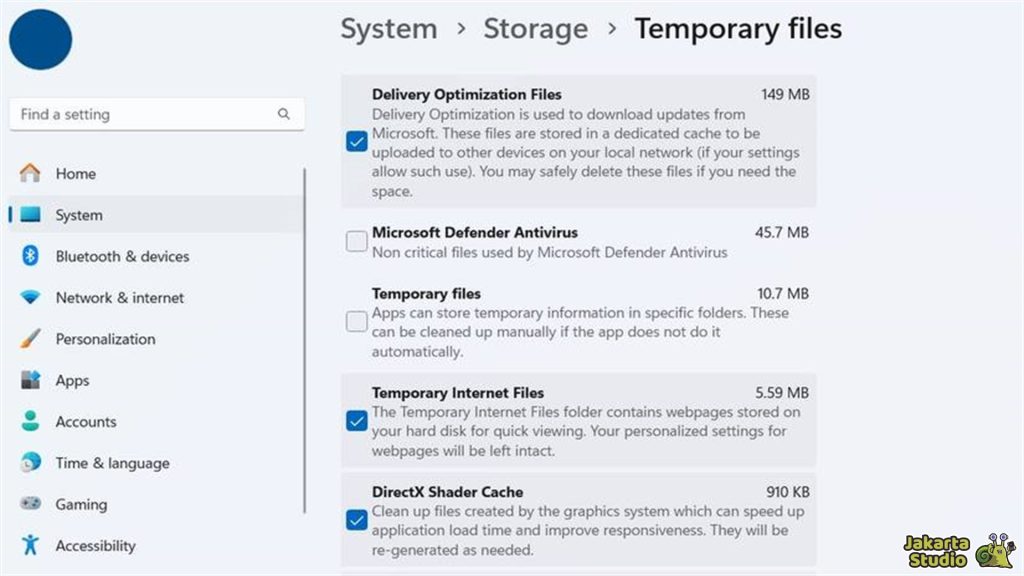Click the Apps icon in sidebar

(30, 379)
